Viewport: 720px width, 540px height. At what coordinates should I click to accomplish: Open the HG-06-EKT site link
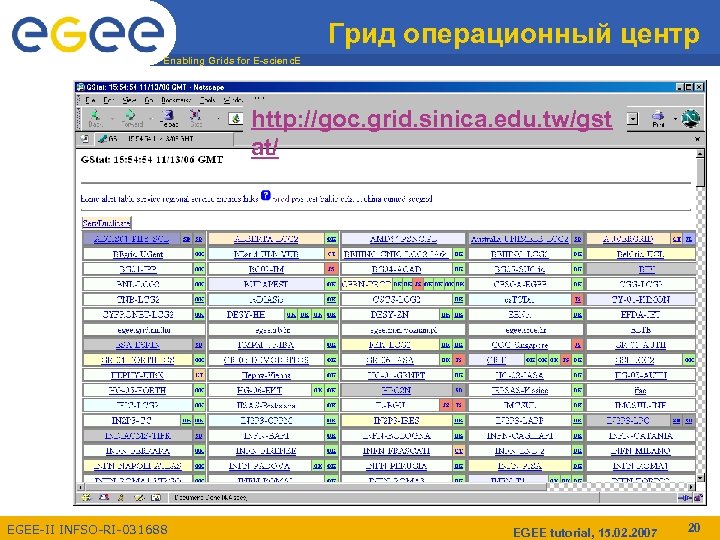[x=259, y=390]
